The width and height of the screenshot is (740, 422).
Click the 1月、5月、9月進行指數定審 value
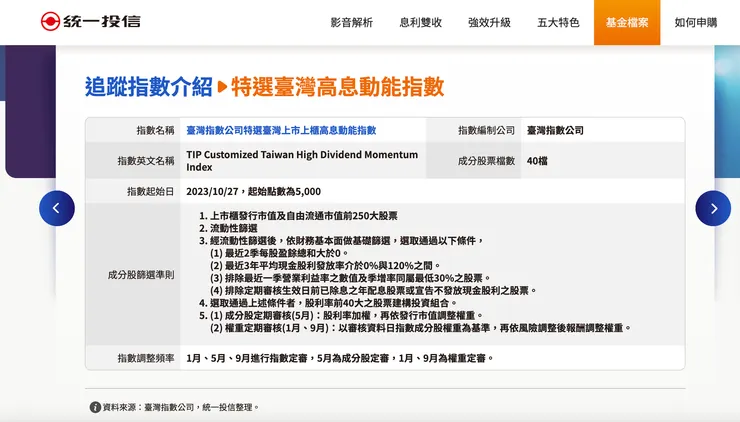pyautogui.click(x=340, y=358)
